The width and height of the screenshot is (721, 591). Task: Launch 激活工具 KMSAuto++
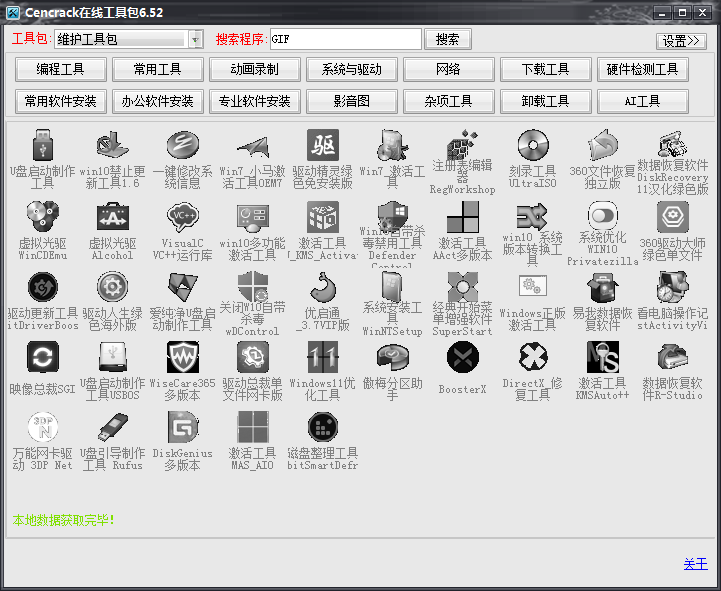[602, 357]
